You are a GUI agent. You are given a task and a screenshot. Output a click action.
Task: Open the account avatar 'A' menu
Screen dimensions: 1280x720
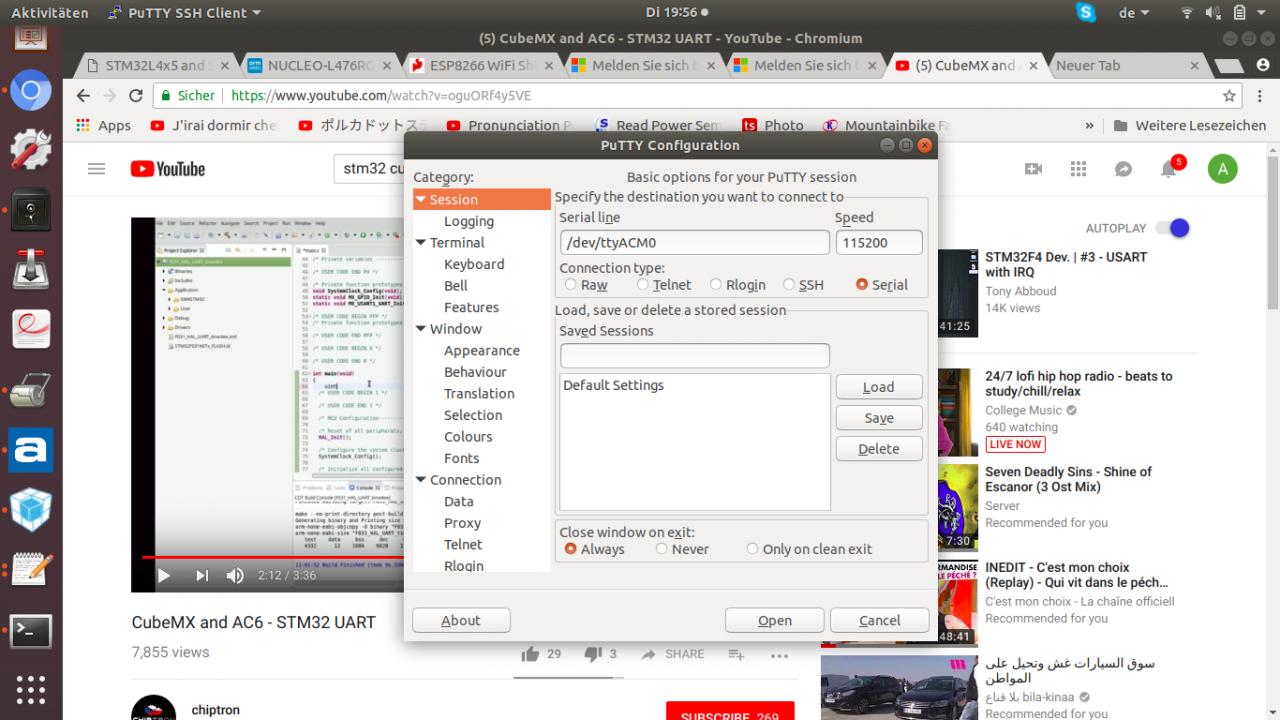coord(1222,169)
